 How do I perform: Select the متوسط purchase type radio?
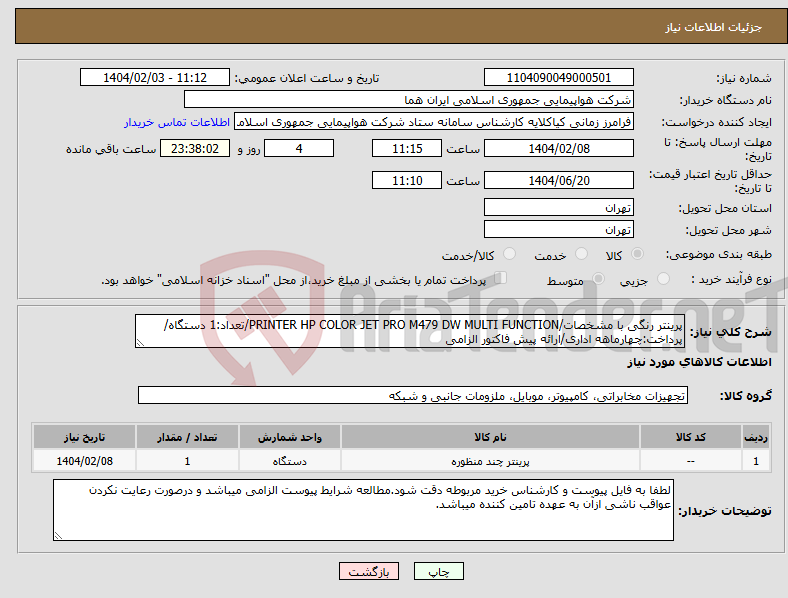pos(599,278)
